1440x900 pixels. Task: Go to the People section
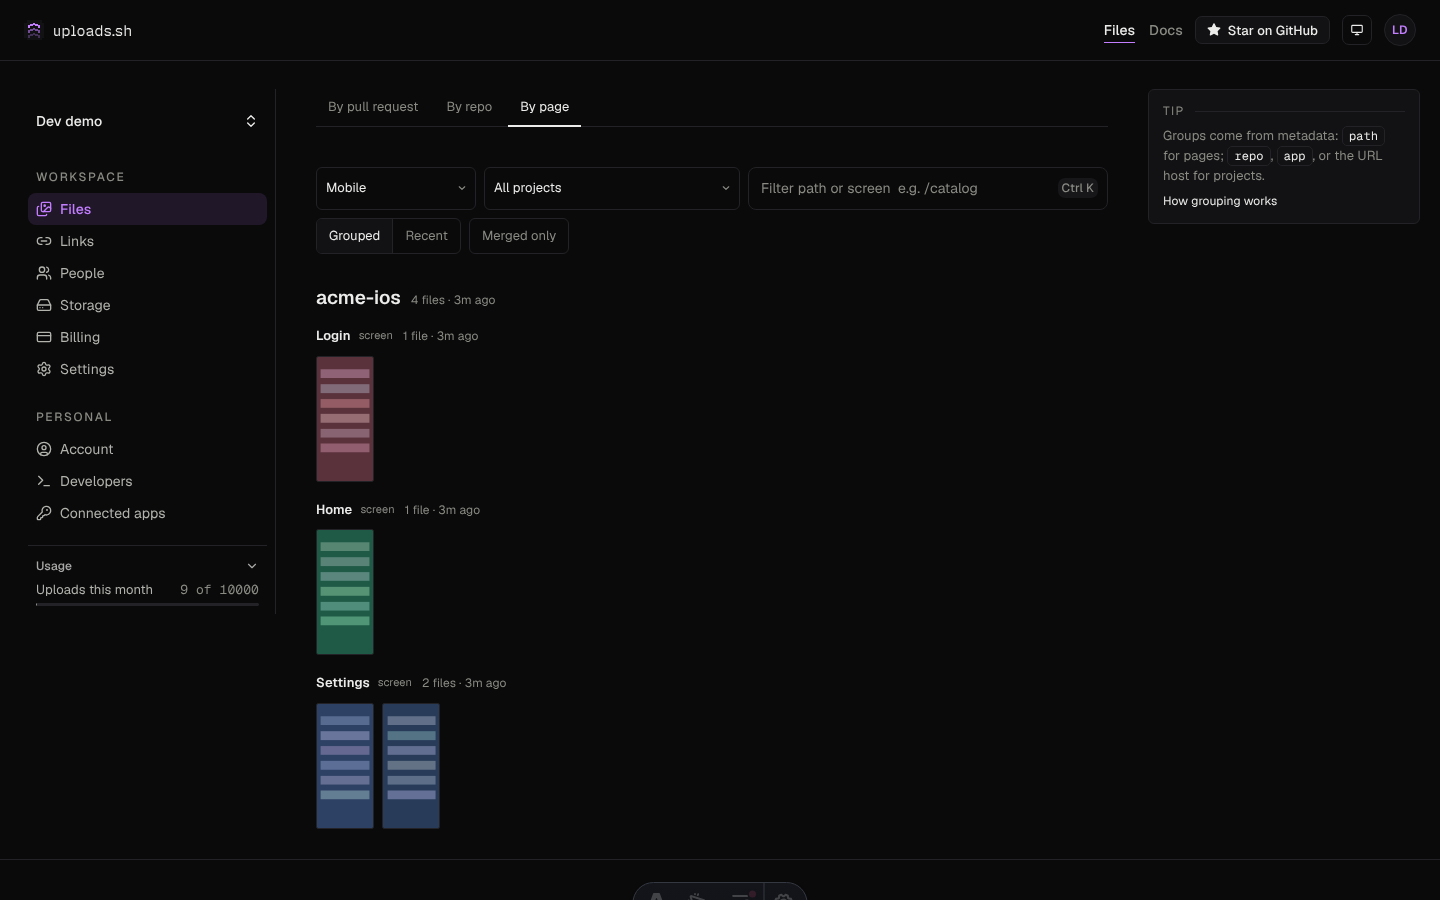147,273
